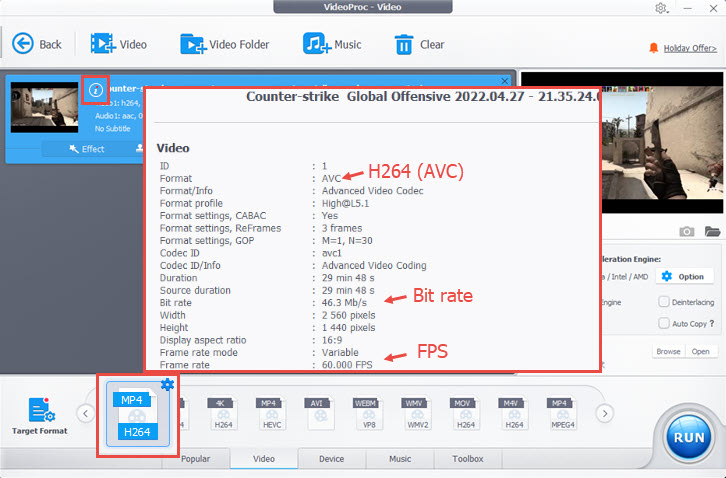Open the settings gear in the title bar
Screen dimensions: 726x478
[x=661, y=8]
